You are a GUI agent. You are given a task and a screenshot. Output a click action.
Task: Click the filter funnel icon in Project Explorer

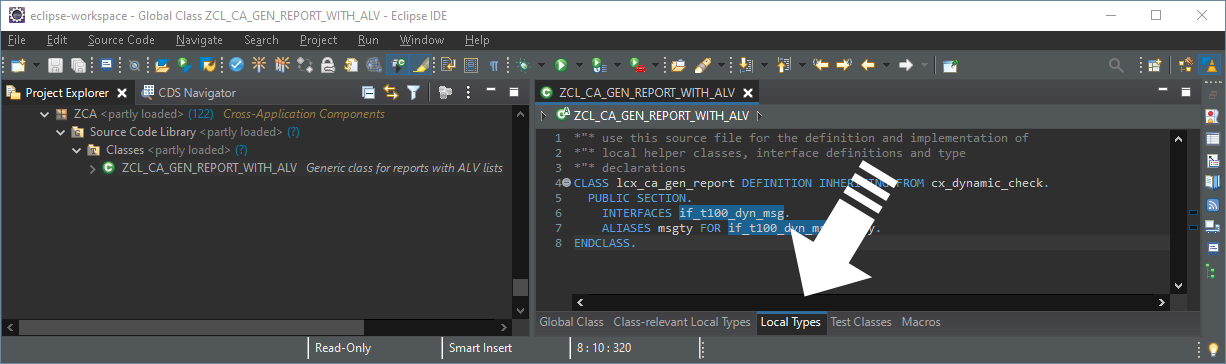tap(413, 92)
